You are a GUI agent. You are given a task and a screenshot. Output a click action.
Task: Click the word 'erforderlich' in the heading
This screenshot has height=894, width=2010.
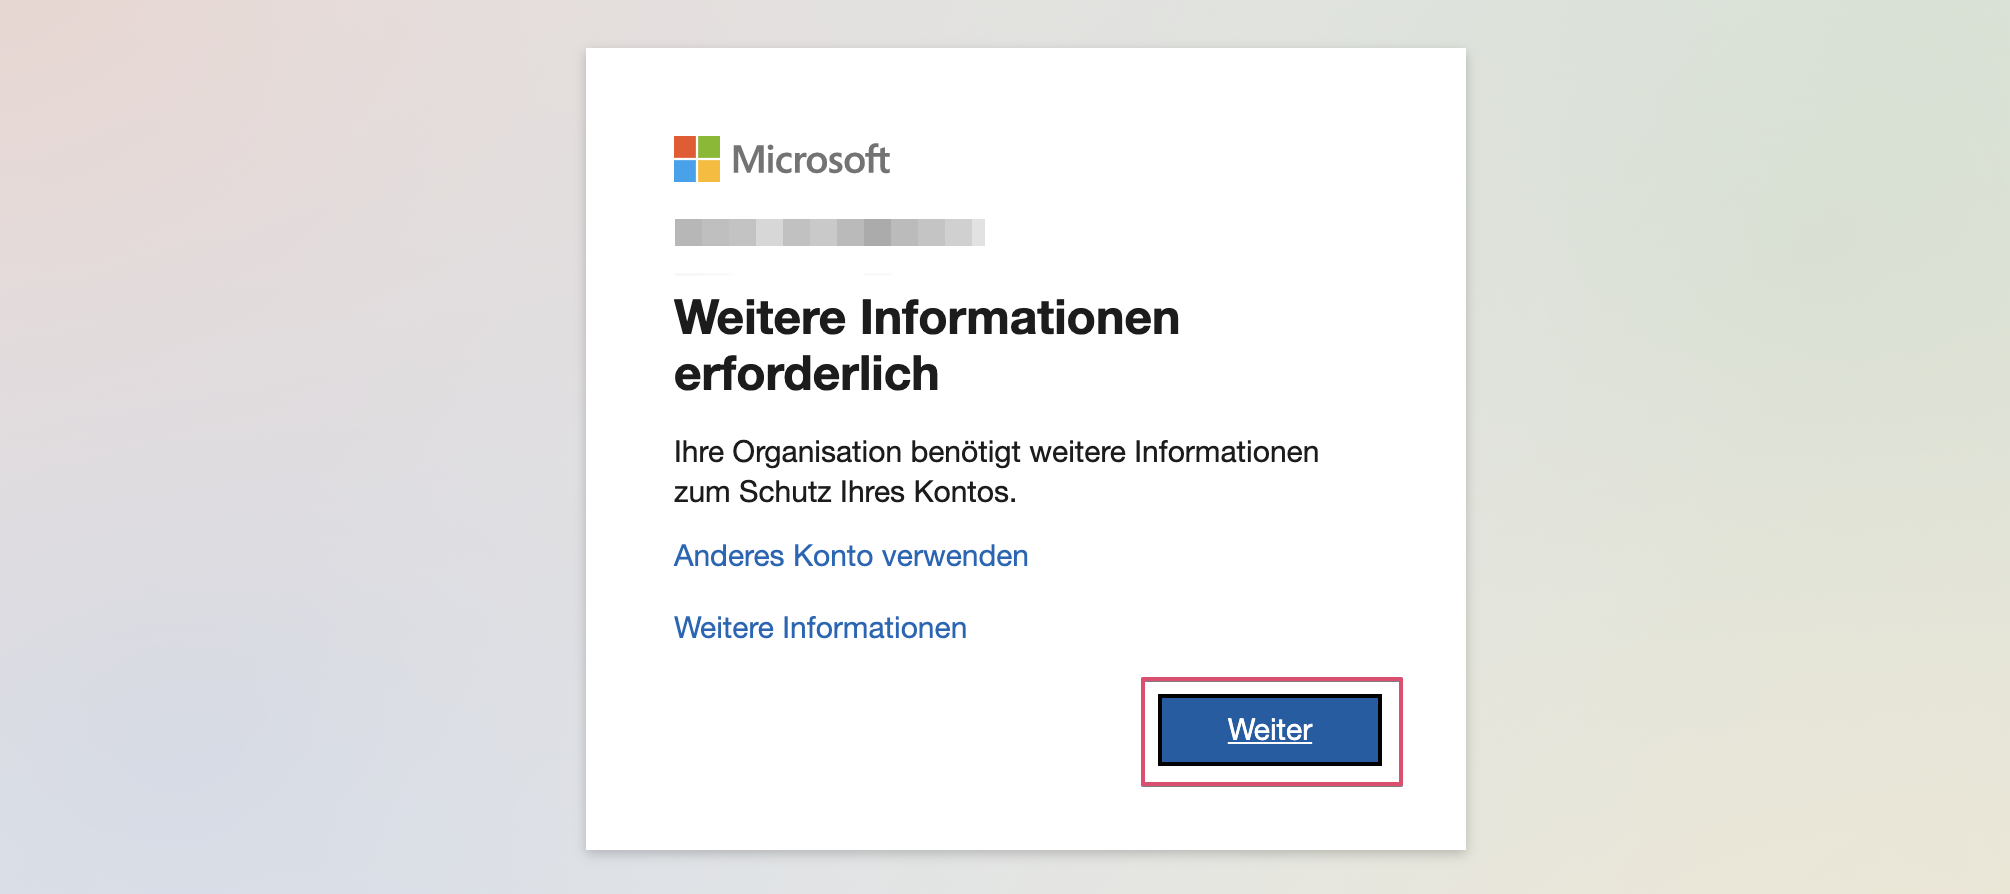pyautogui.click(x=806, y=374)
